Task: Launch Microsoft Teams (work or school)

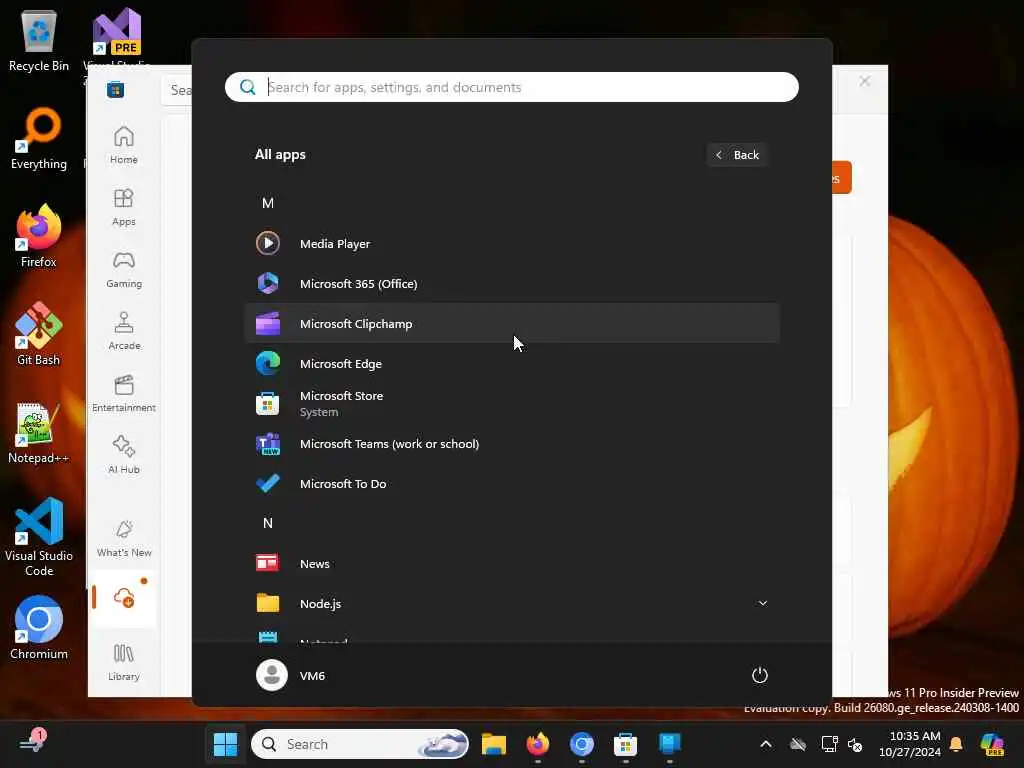Action: click(511, 443)
